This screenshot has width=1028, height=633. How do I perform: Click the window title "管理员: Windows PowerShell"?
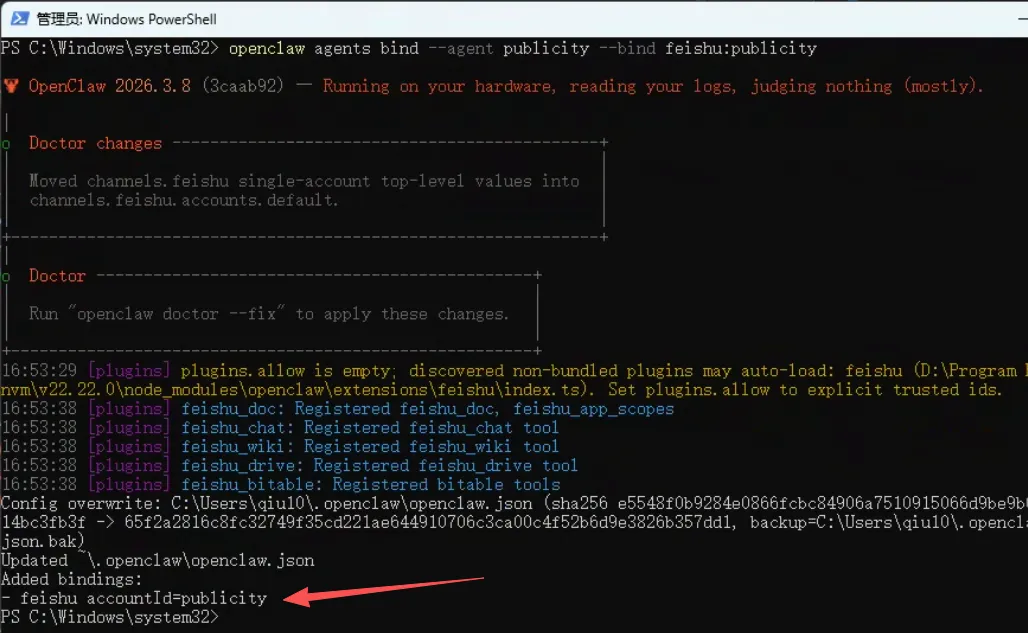127,19
